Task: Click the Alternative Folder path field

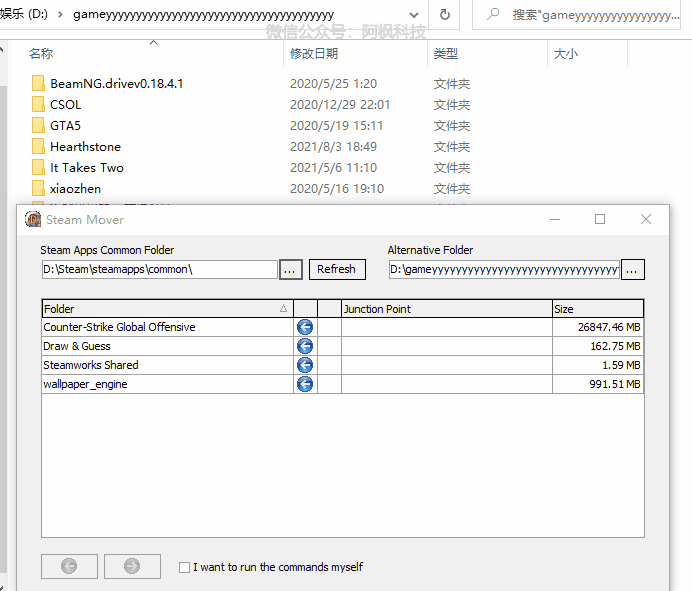Action: [x=504, y=269]
